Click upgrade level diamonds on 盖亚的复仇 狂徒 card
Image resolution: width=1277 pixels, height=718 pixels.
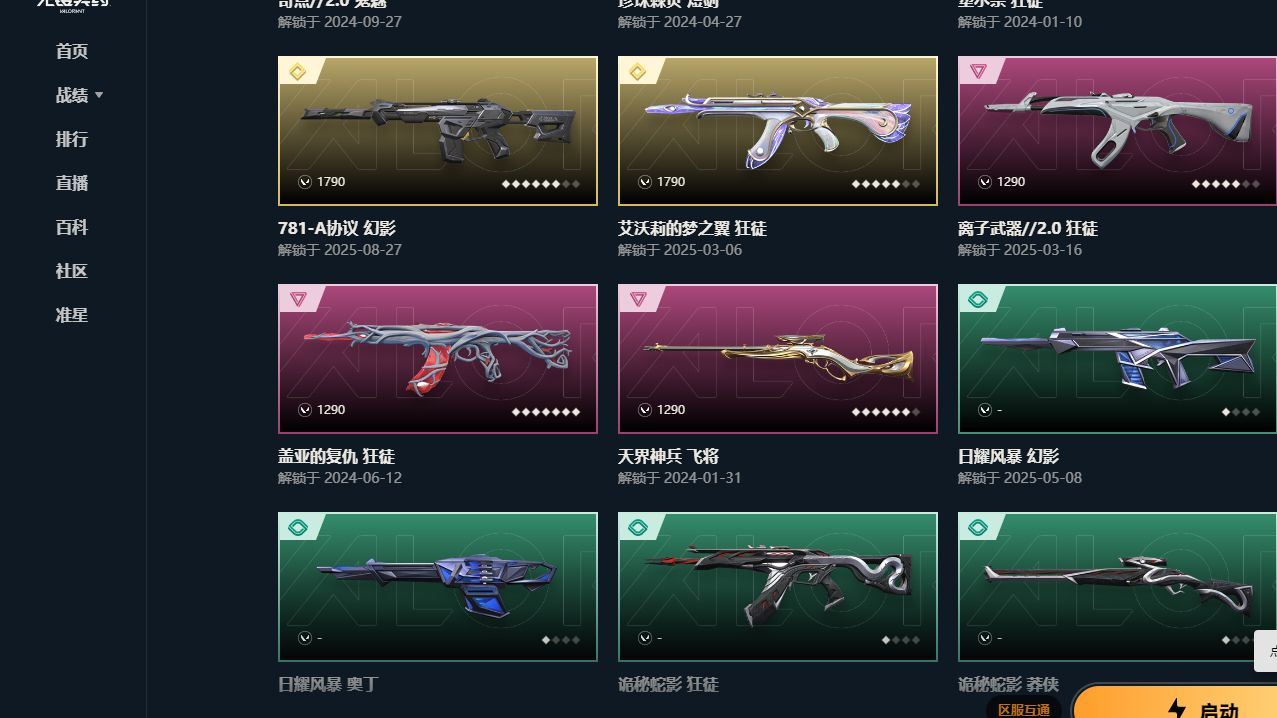[546, 411]
